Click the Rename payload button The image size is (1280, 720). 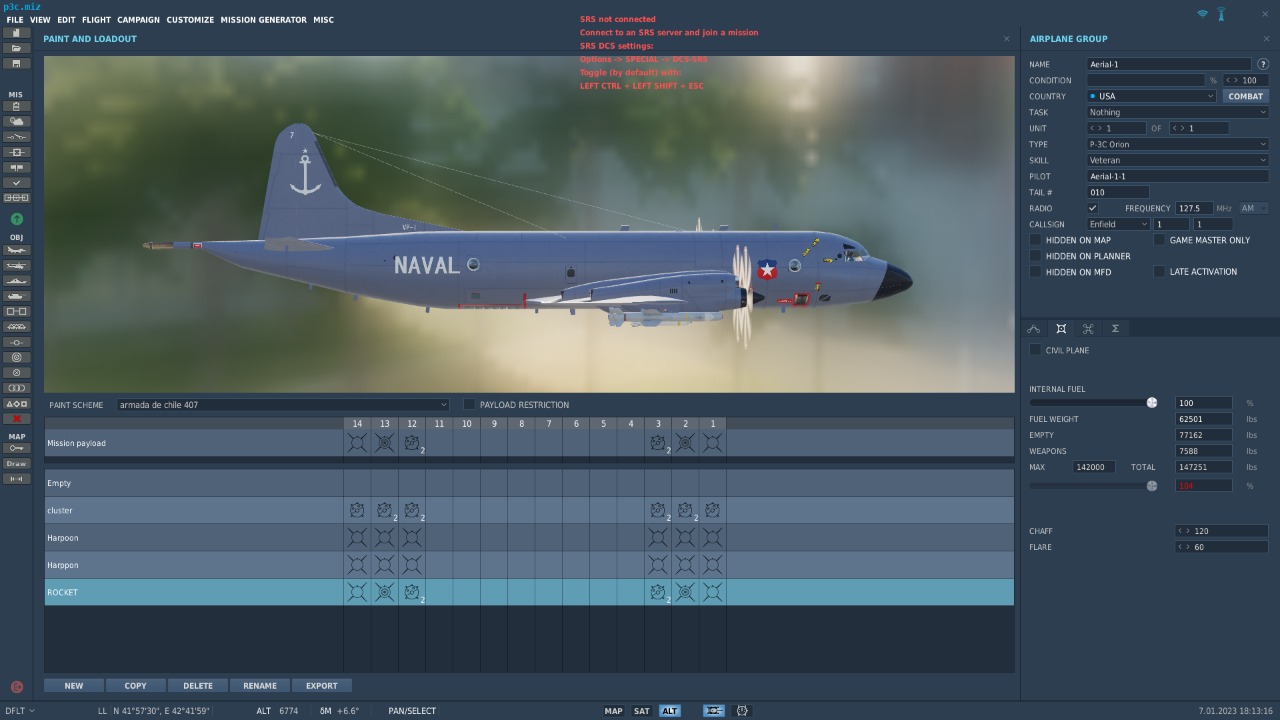pyautogui.click(x=259, y=686)
